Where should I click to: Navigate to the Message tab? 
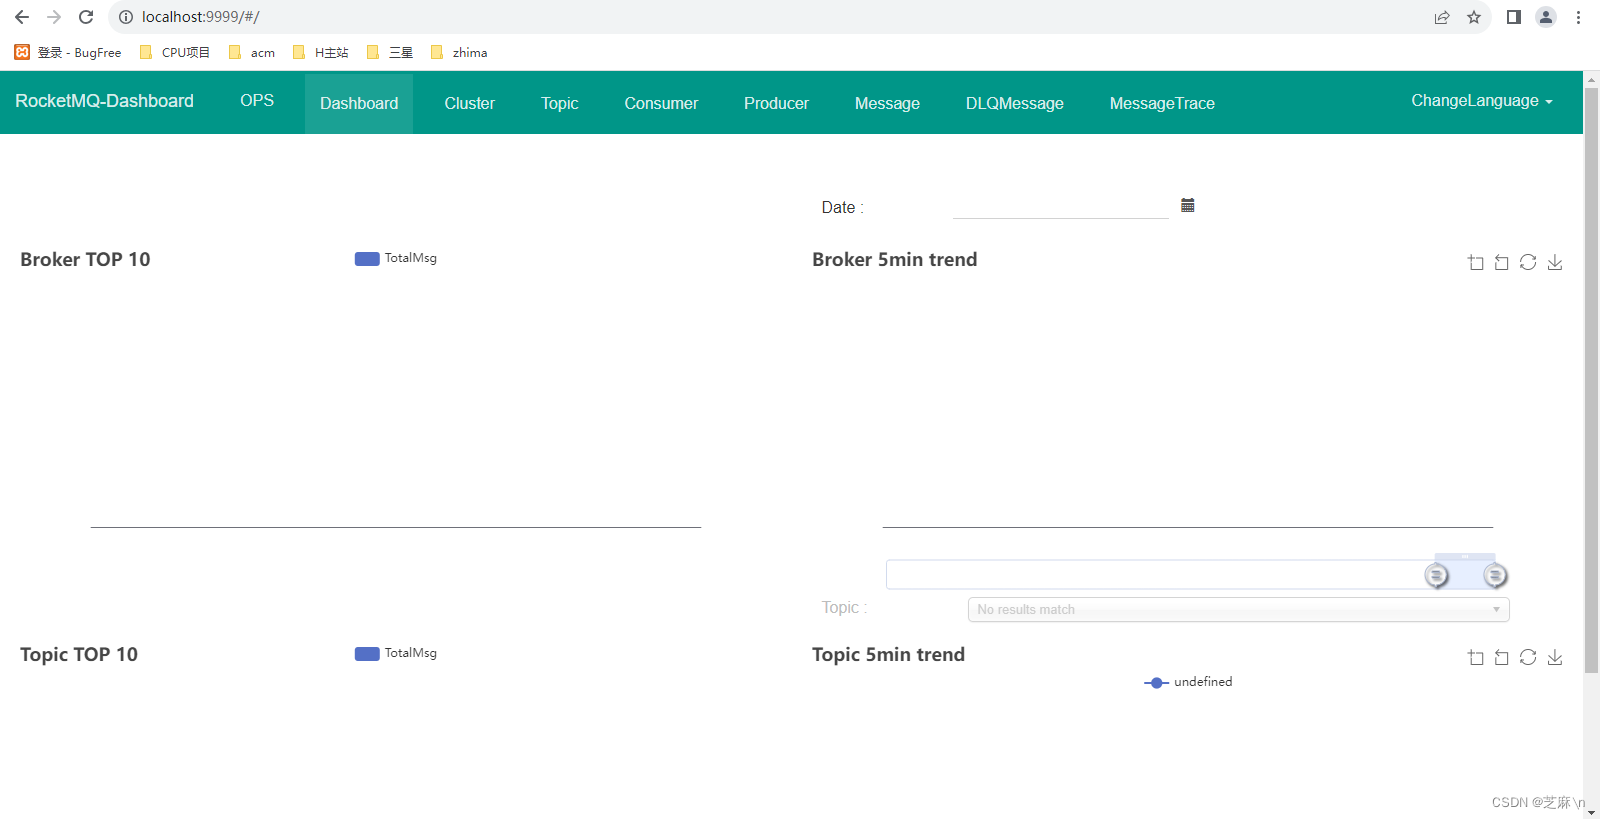tap(887, 103)
